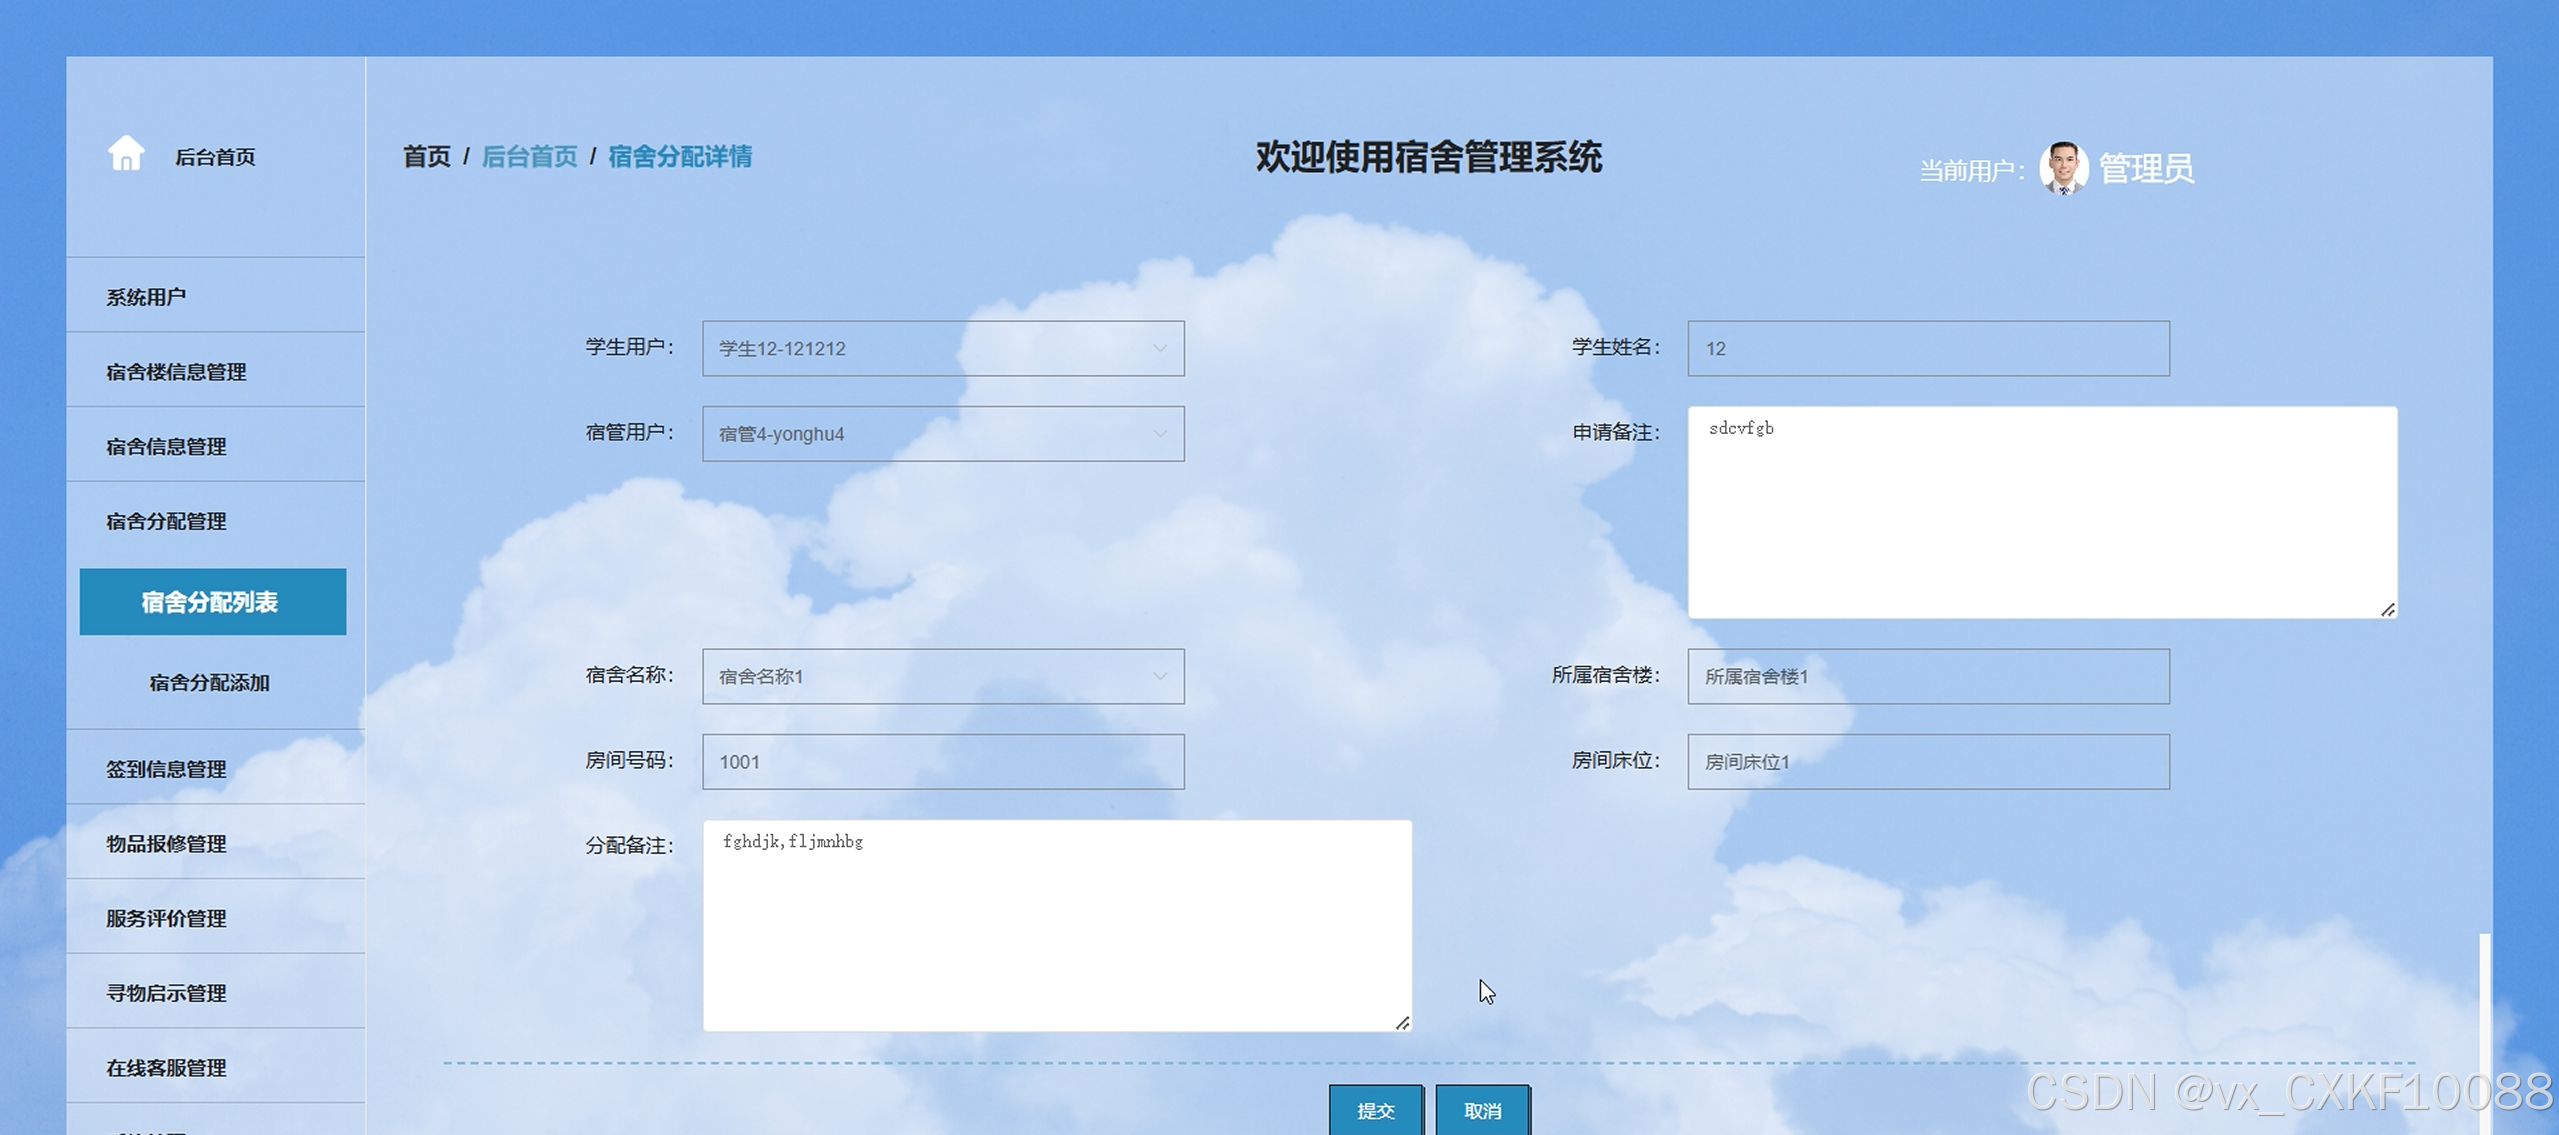Image resolution: width=2559 pixels, height=1135 pixels.
Task: Expand the 宿舍分配管理 sidebar menu
Action: click(166, 521)
